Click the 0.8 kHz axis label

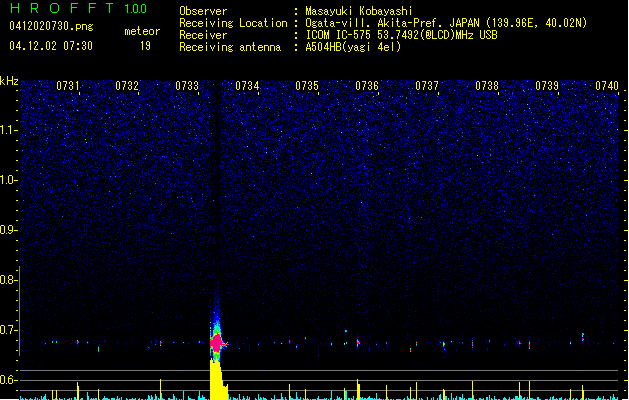coord(9,280)
